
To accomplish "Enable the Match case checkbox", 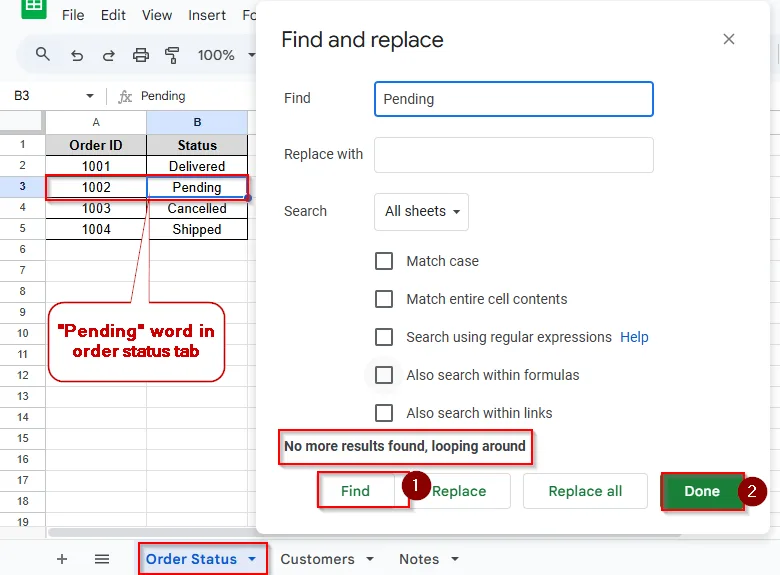I will click(x=384, y=261).
